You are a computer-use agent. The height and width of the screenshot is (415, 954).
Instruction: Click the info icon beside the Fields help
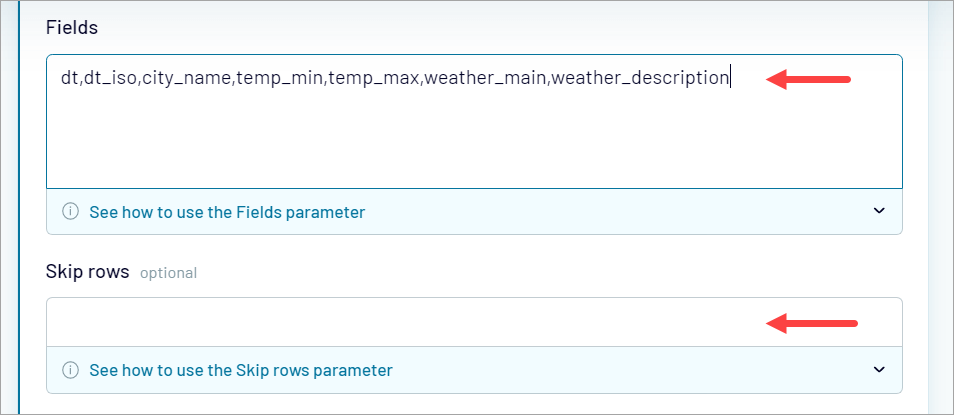coord(71,212)
